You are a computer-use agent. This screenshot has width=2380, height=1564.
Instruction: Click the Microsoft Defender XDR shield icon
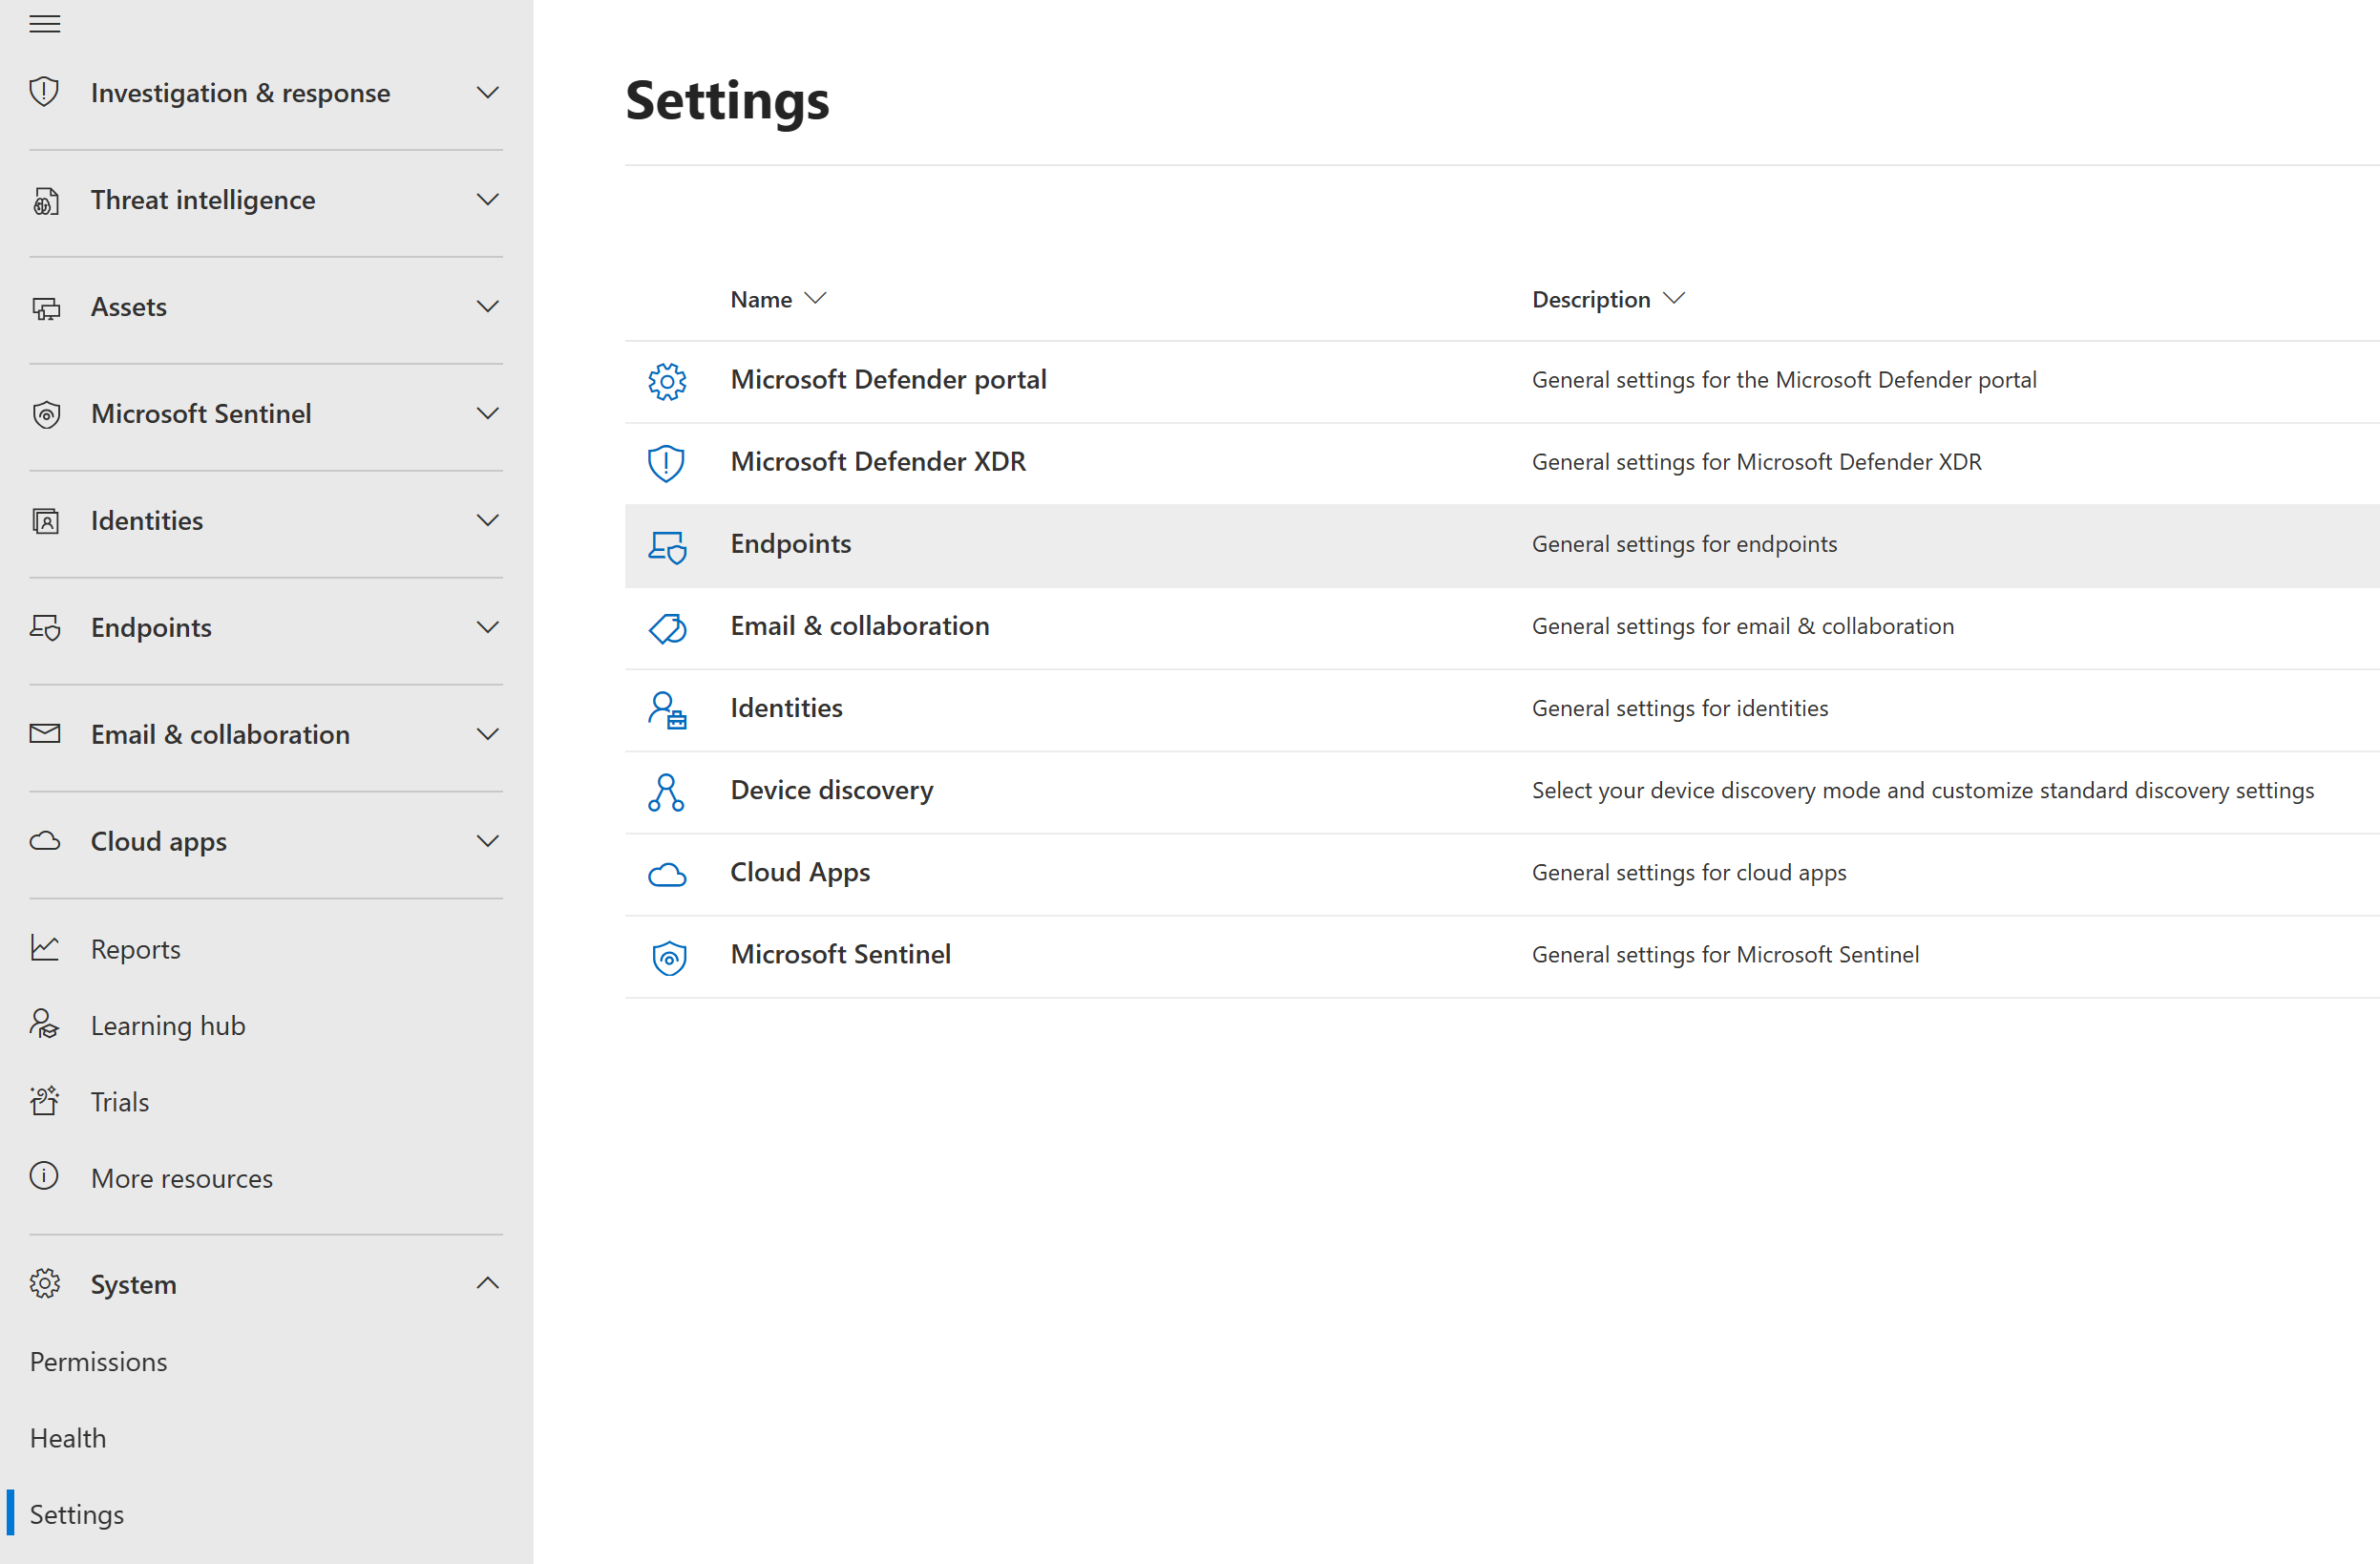click(x=666, y=461)
